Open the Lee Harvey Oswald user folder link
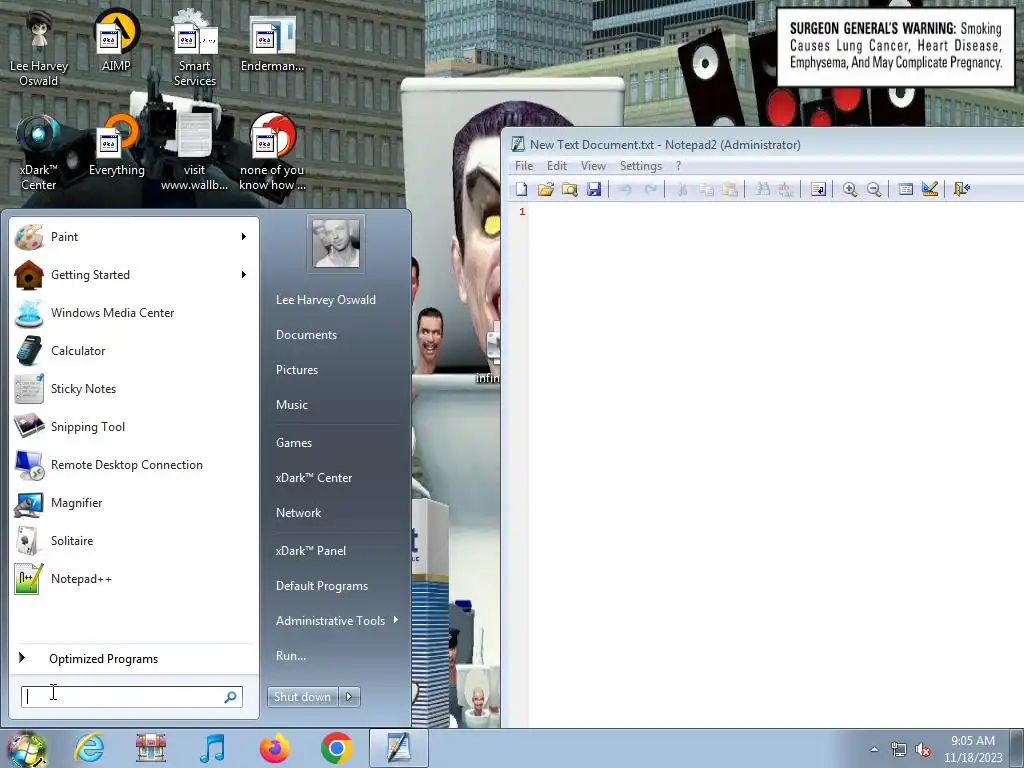The height and width of the screenshot is (768, 1024). pyautogui.click(x=326, y=300)
